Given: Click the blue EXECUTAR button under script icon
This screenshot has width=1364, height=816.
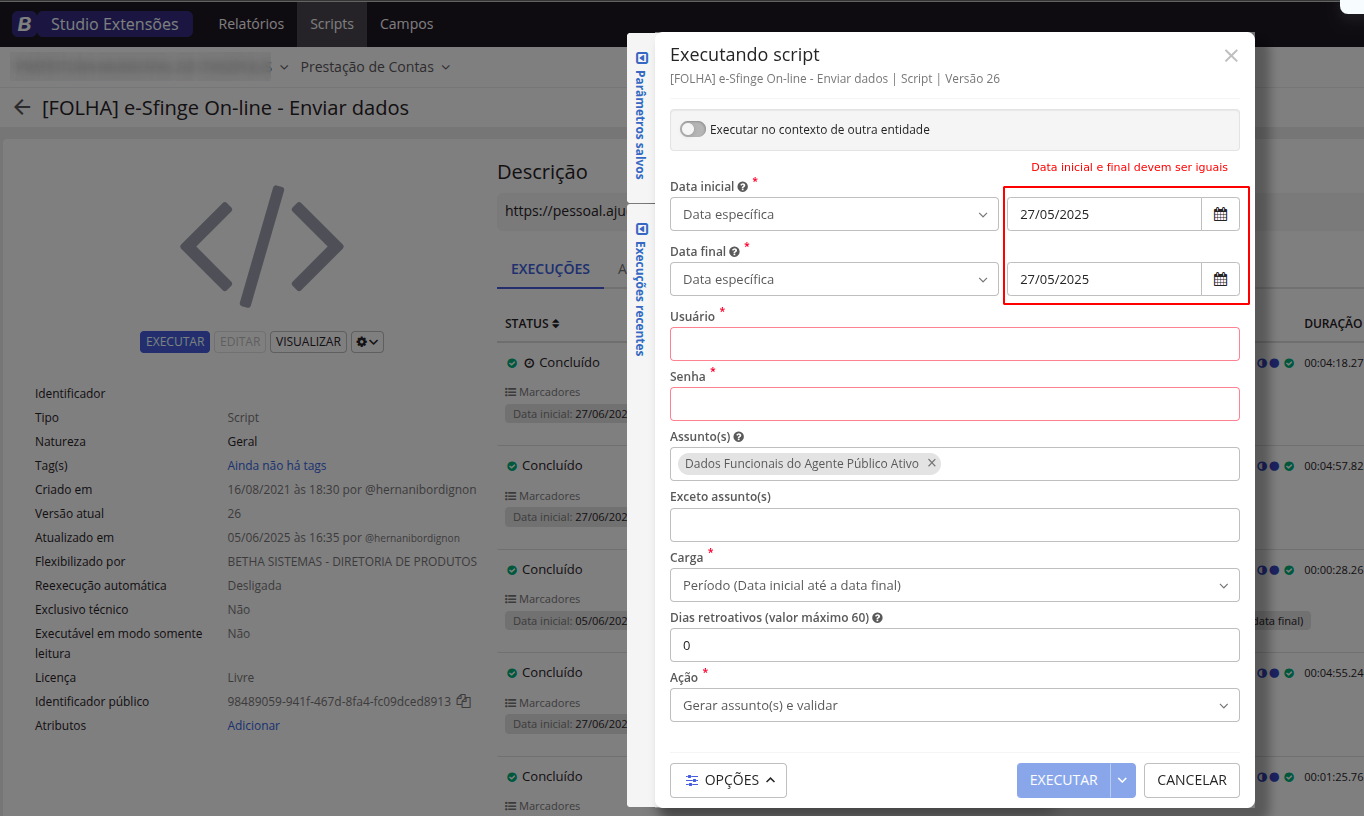Looking at the screenshot, I should click(x=175, y=342).
